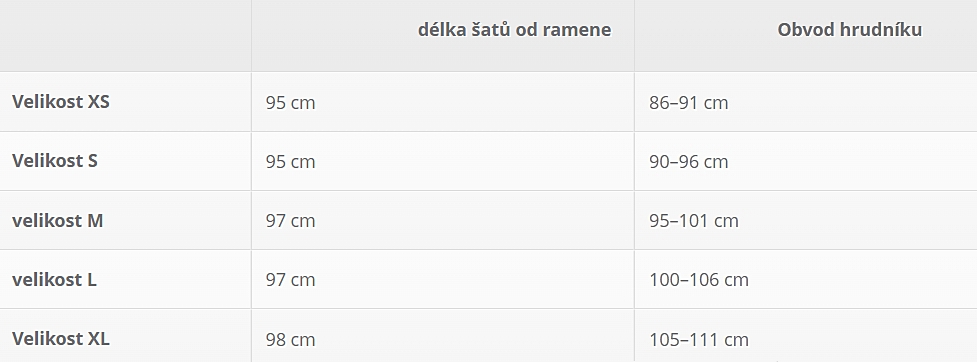Viewport: 977px width, 362px height.
Task: Click the 'délka šatů od ramene' column header
Action: click(514, 30)
